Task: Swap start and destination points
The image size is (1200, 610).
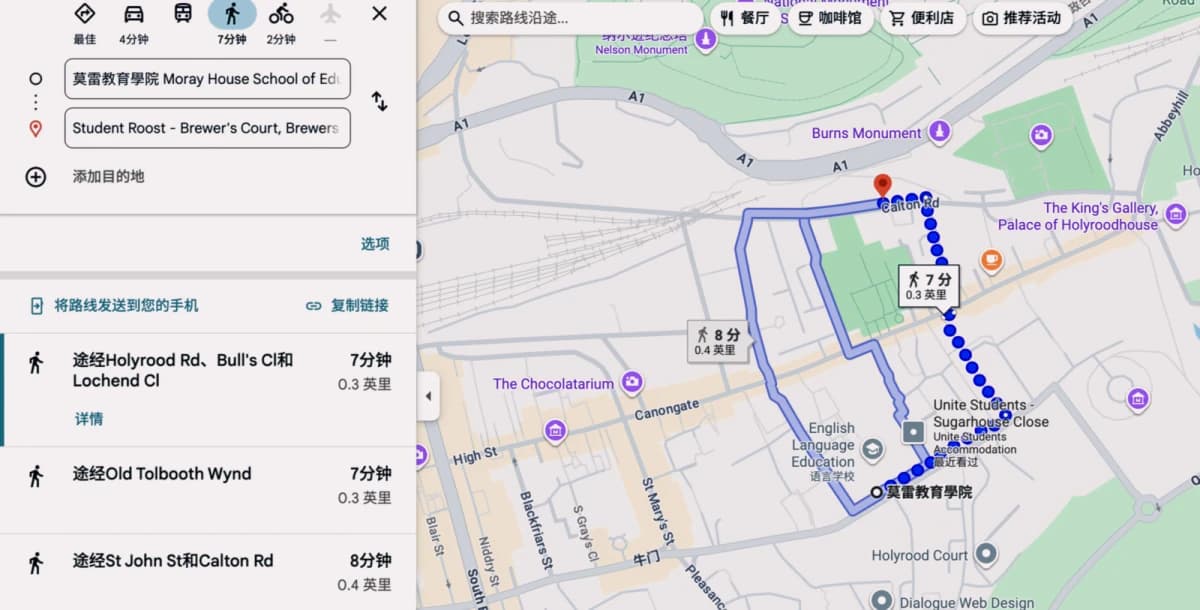Action: tap(379, 101)
